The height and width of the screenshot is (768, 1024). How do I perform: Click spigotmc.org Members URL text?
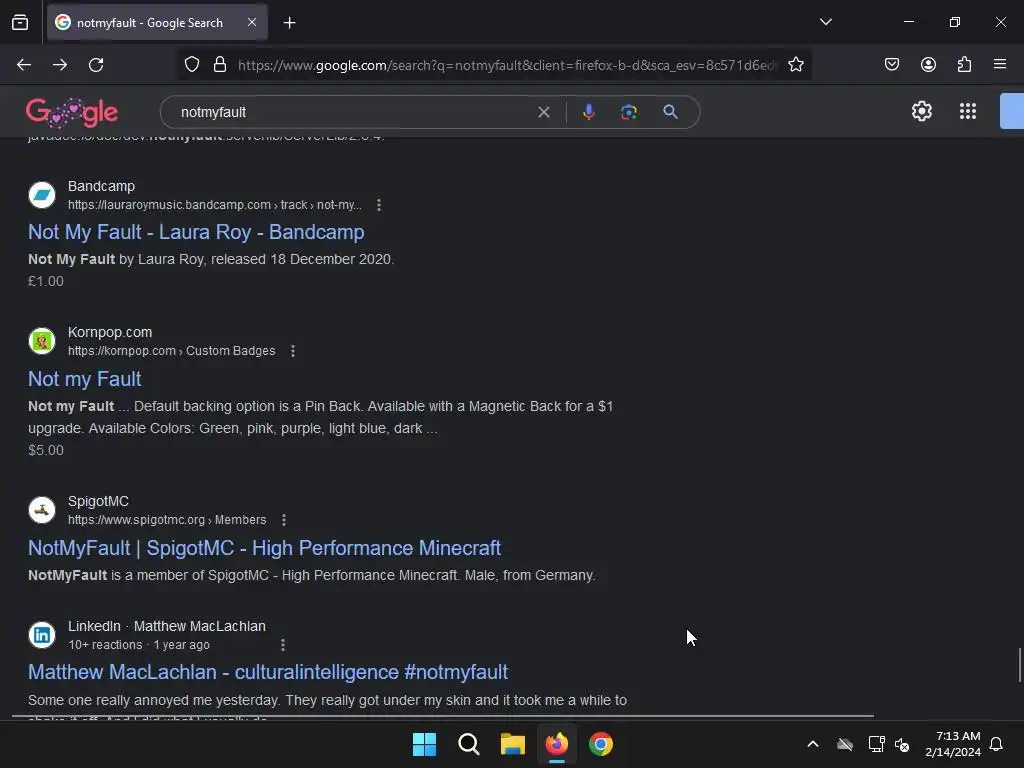tap(167, 520)
